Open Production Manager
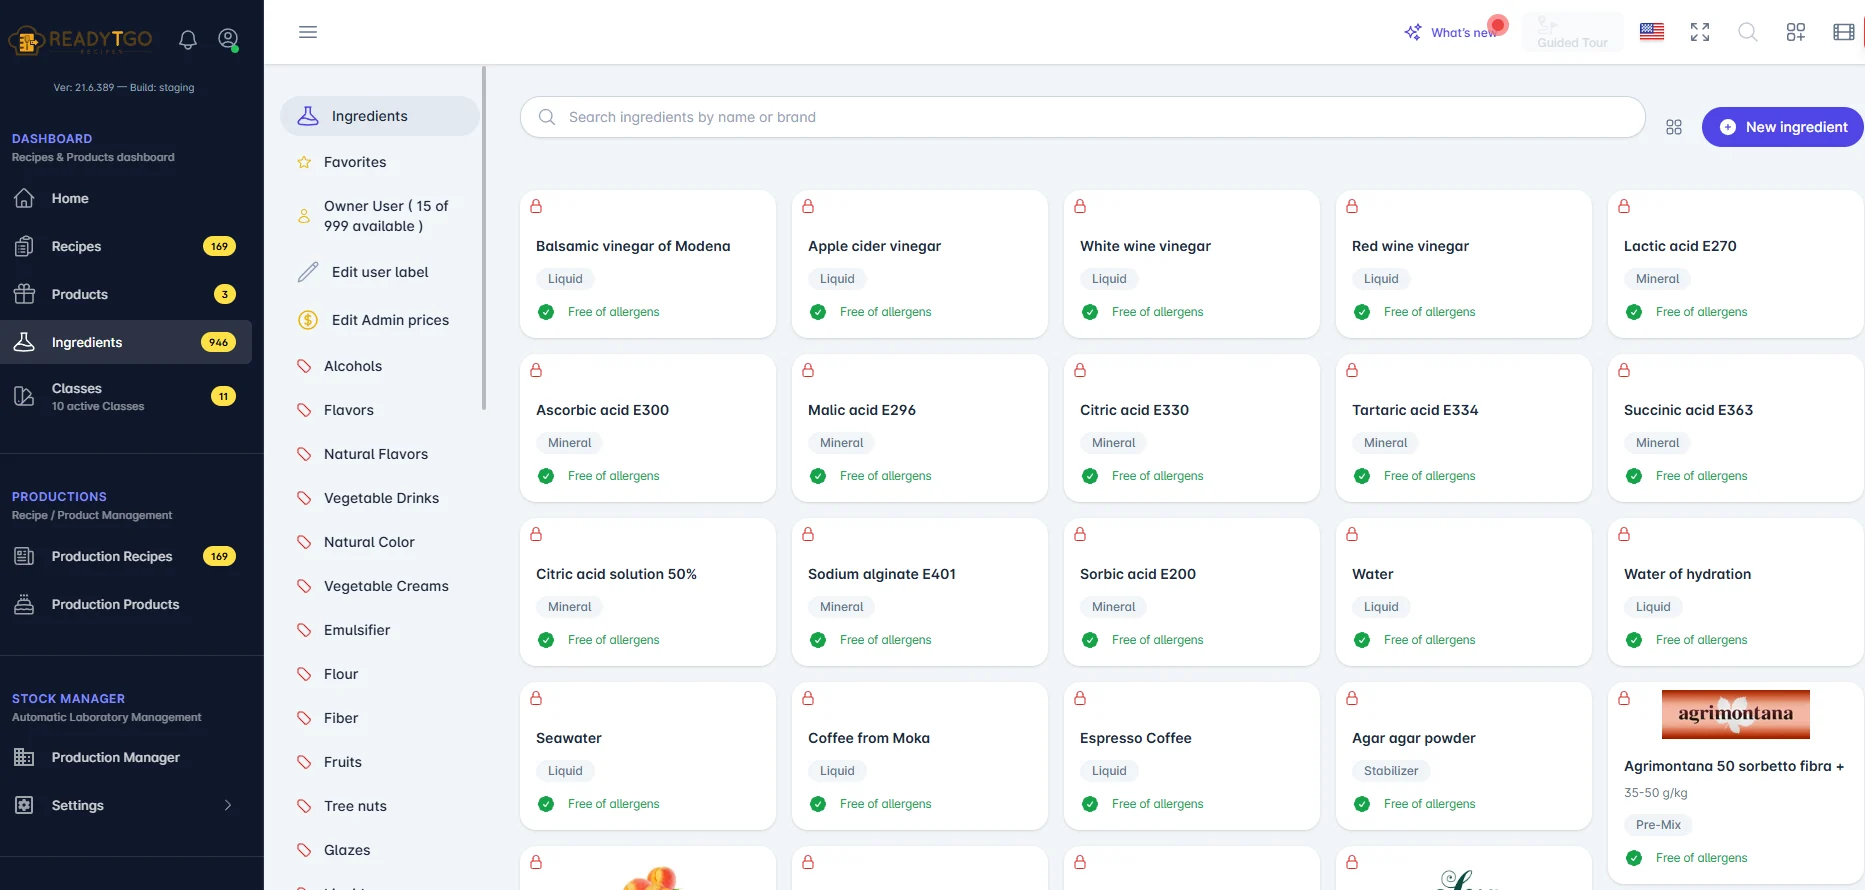 (126, 757)
